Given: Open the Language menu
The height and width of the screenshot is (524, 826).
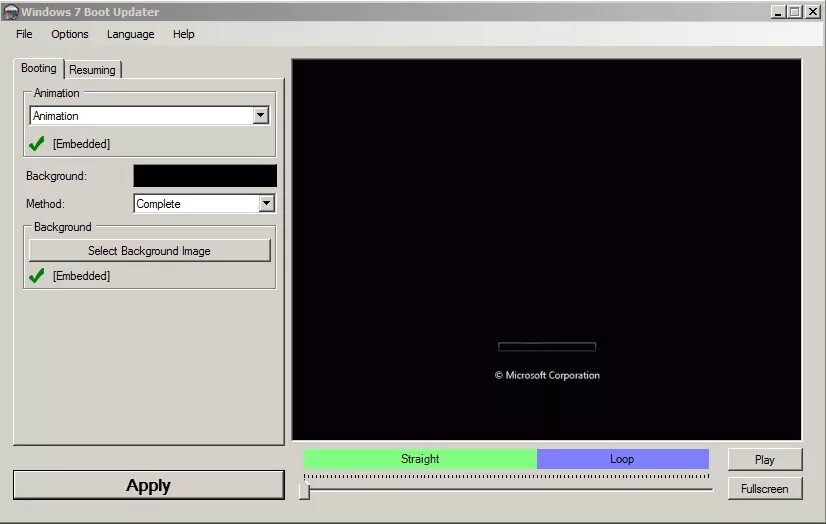Looking at the screenshot, I should (130, 34).
